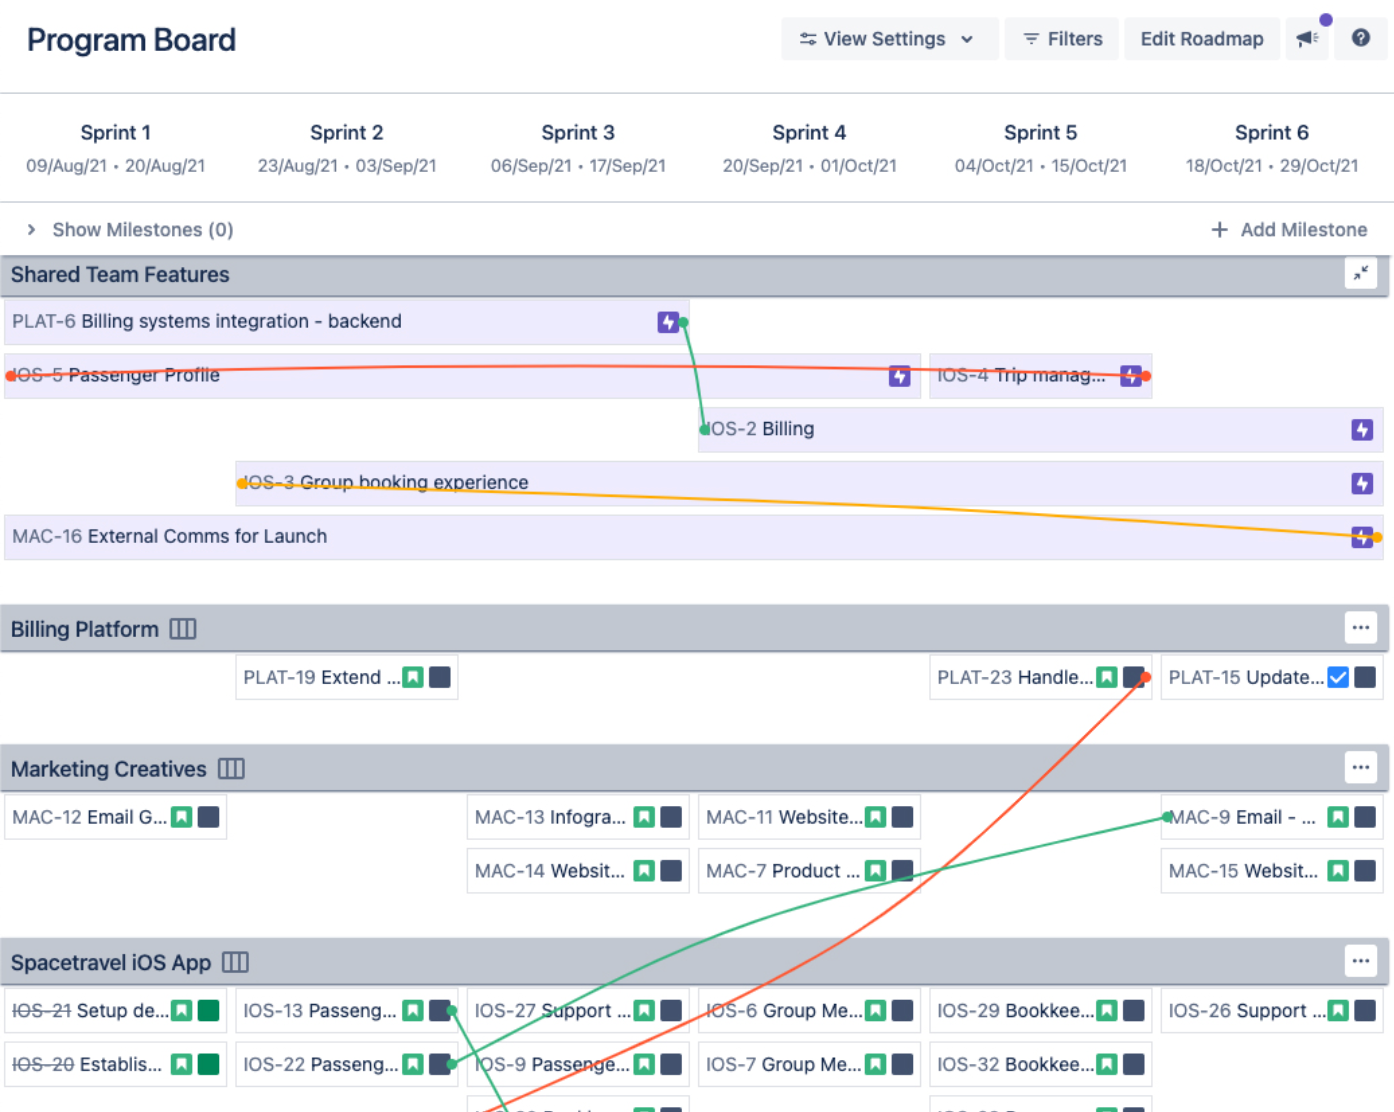
Task: Click the story icon on MAC-13 Infographic card
Action: [x=643, y=816]
